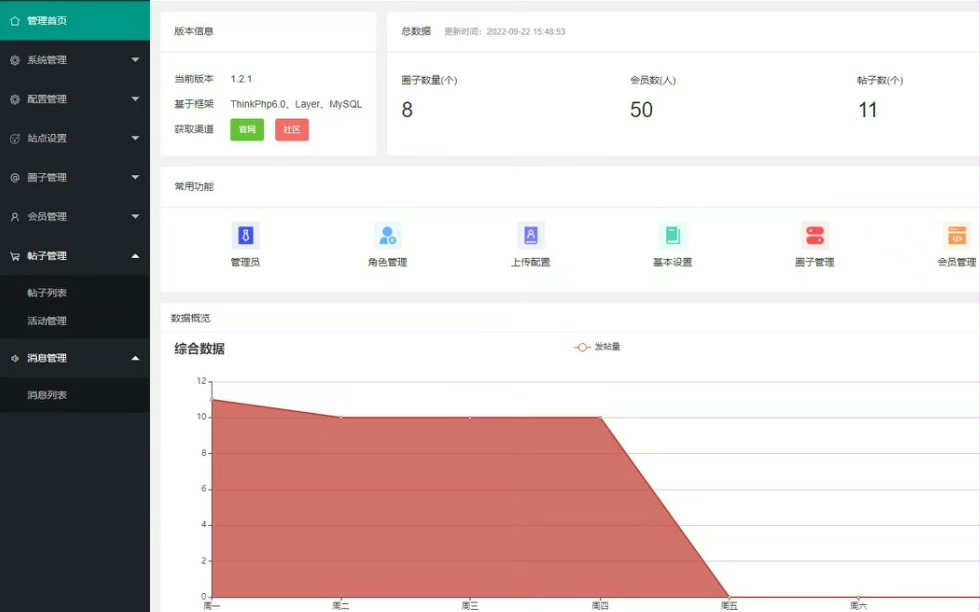Image resolution: width=980 pixels, height=612 pixels.
Task: Expand the 配置管理 menu arrow
Action: click(x=135, y=99)
